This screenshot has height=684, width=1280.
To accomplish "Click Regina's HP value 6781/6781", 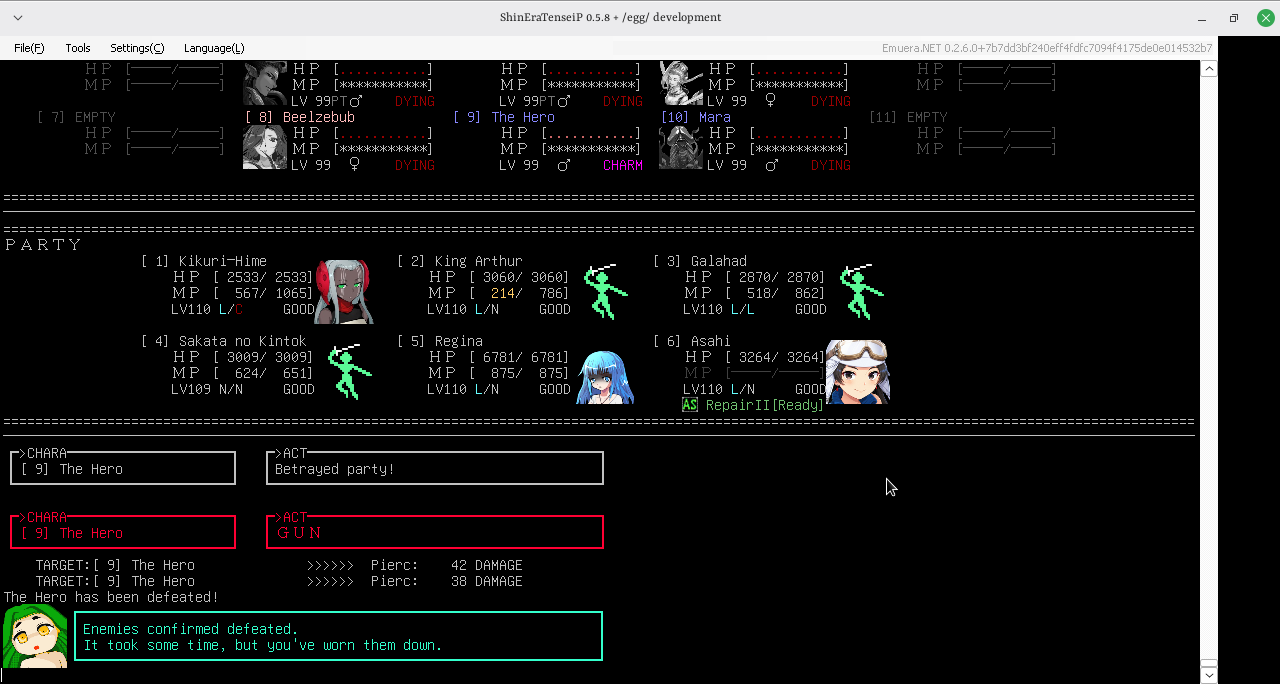I will coord(524,357).
